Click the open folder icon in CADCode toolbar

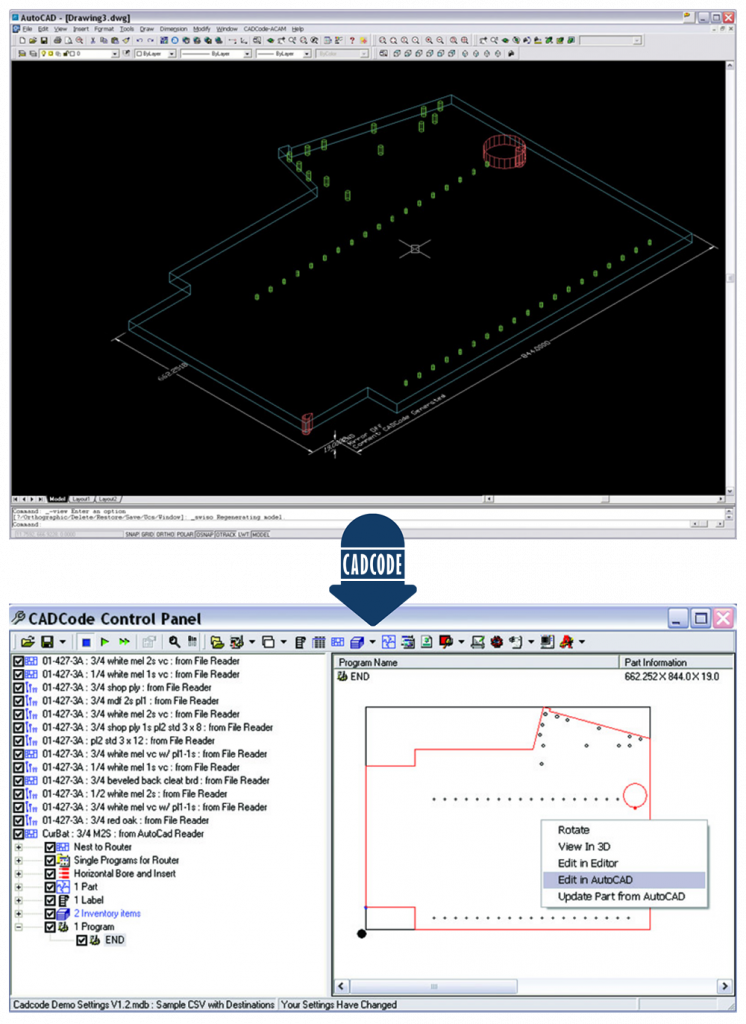(27, 641)
